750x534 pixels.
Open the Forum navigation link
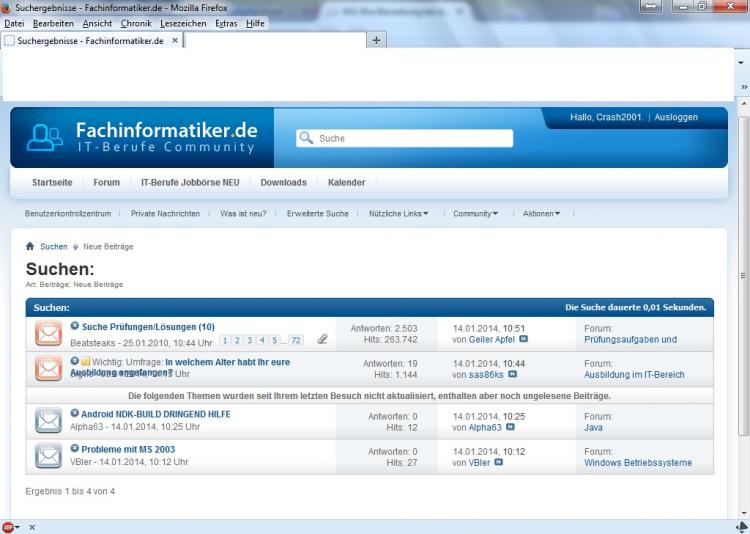(107, 182)
